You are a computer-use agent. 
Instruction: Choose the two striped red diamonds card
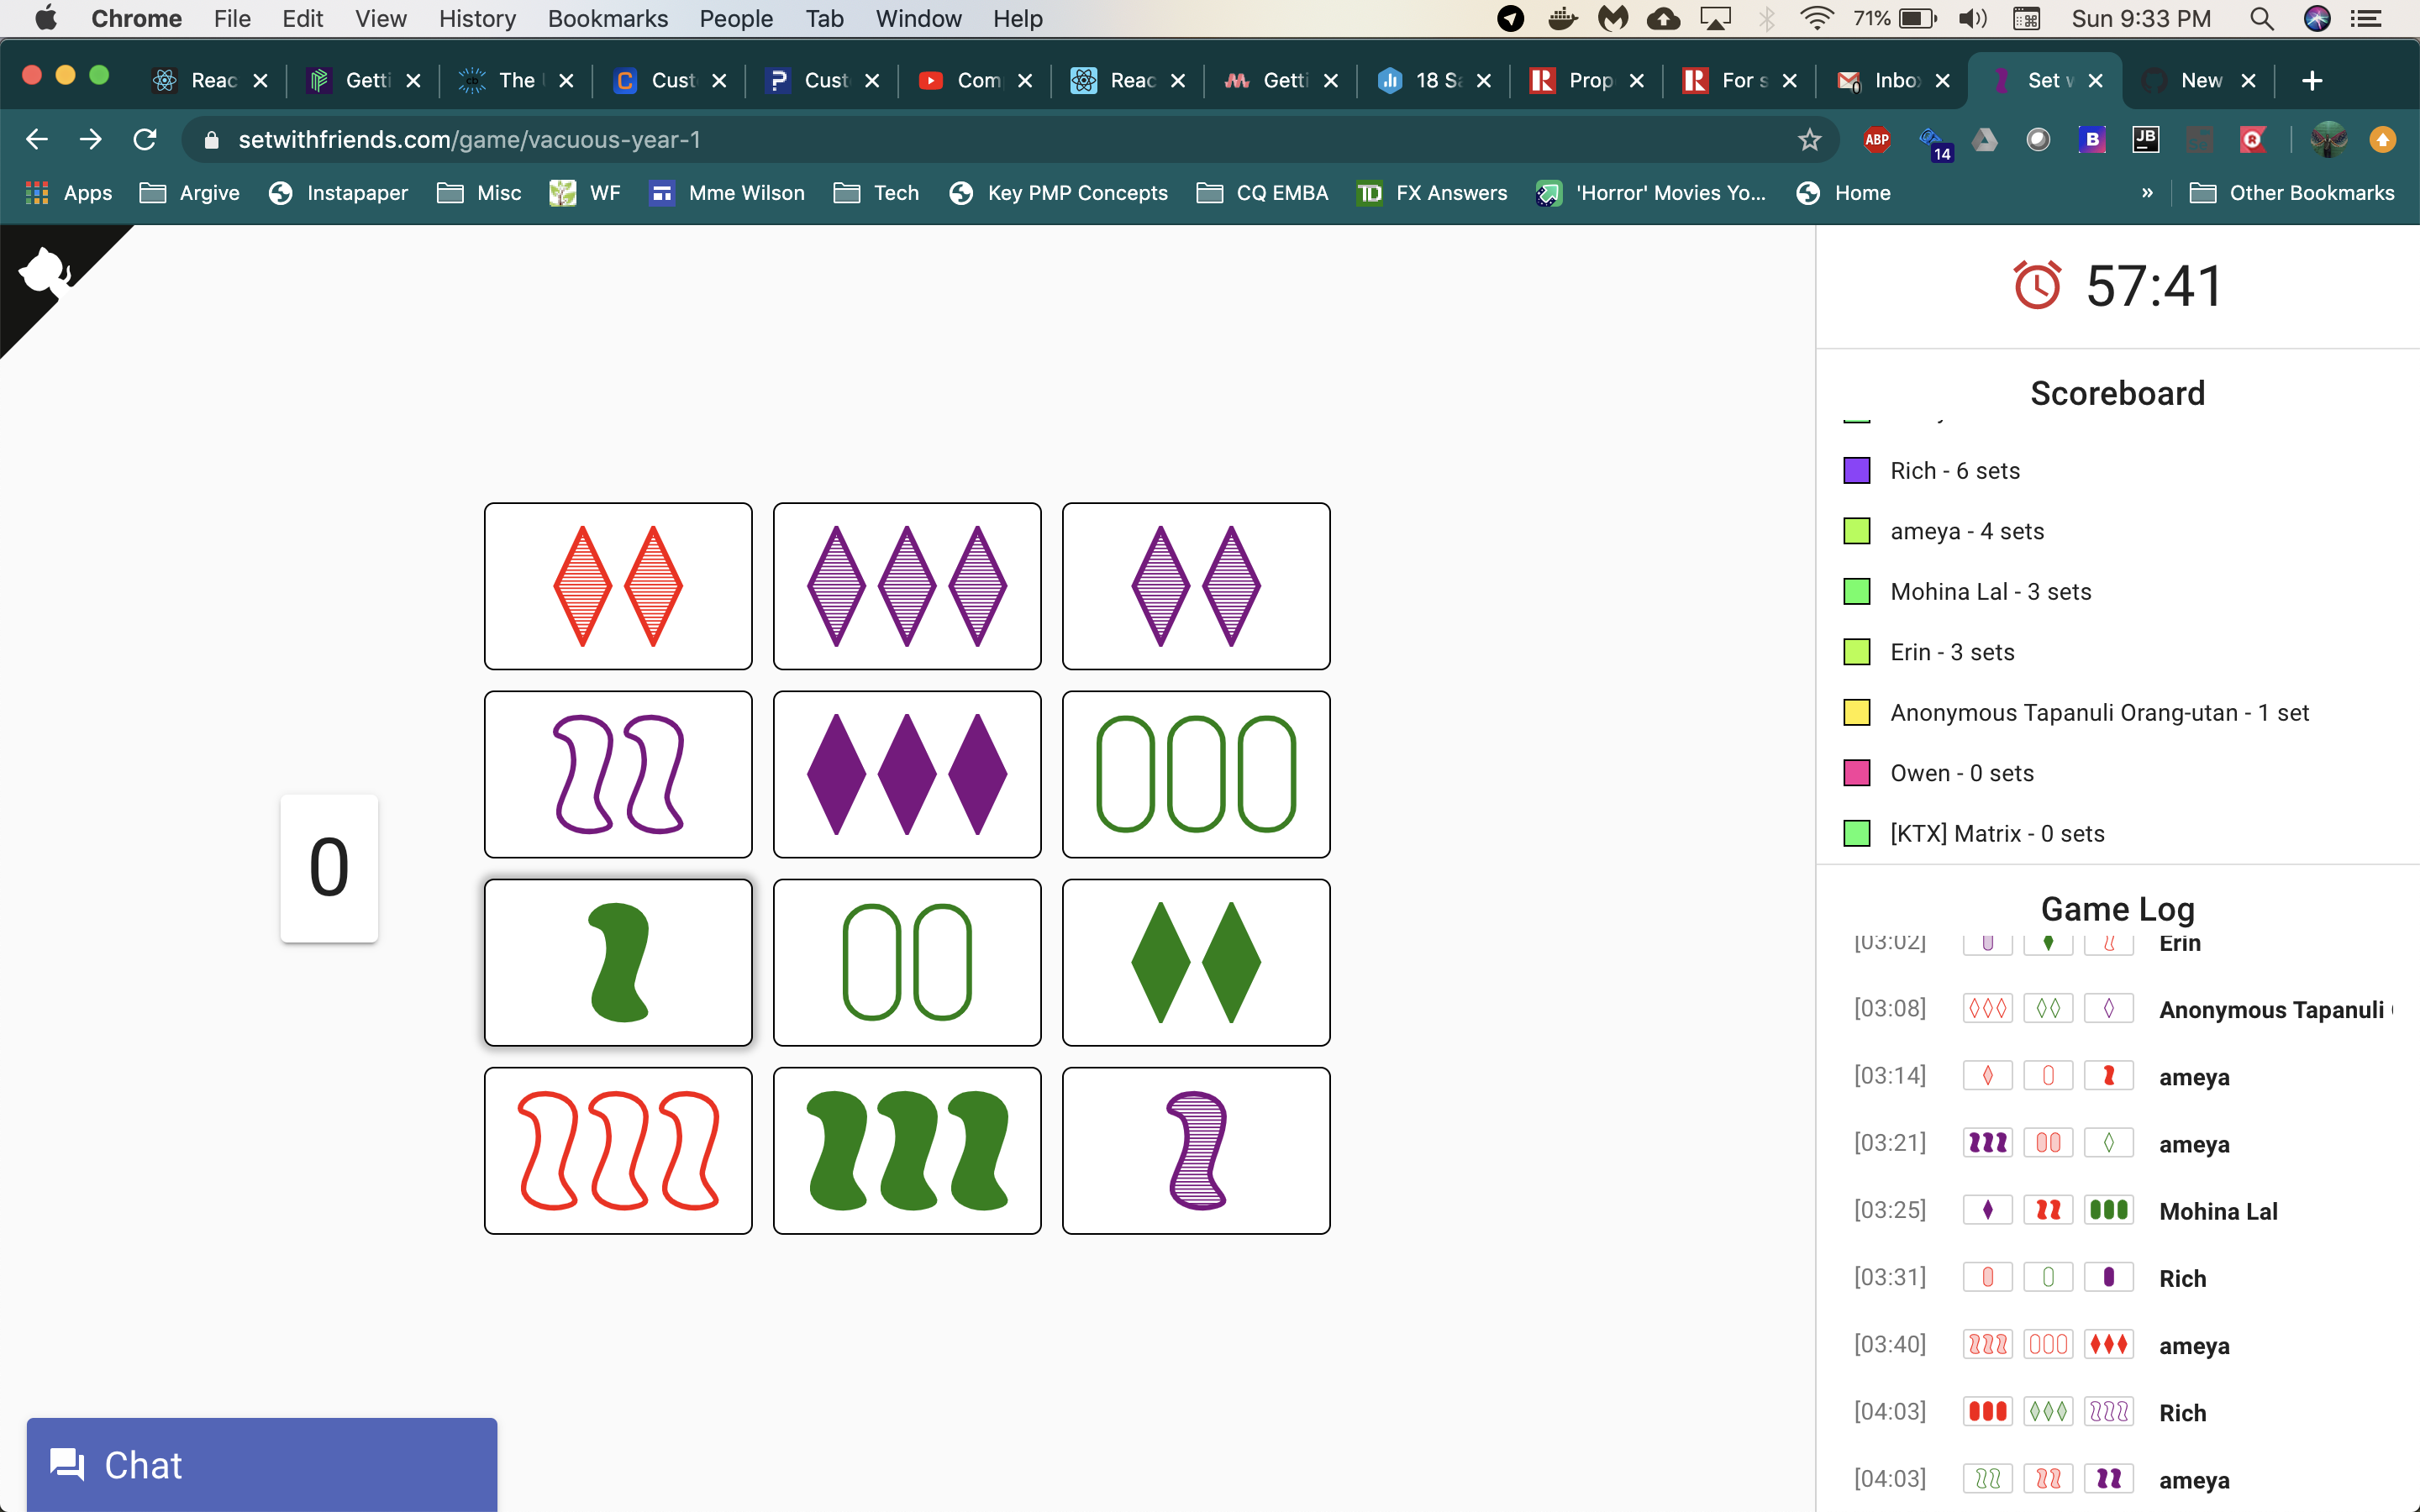click(x=618, y=586)
